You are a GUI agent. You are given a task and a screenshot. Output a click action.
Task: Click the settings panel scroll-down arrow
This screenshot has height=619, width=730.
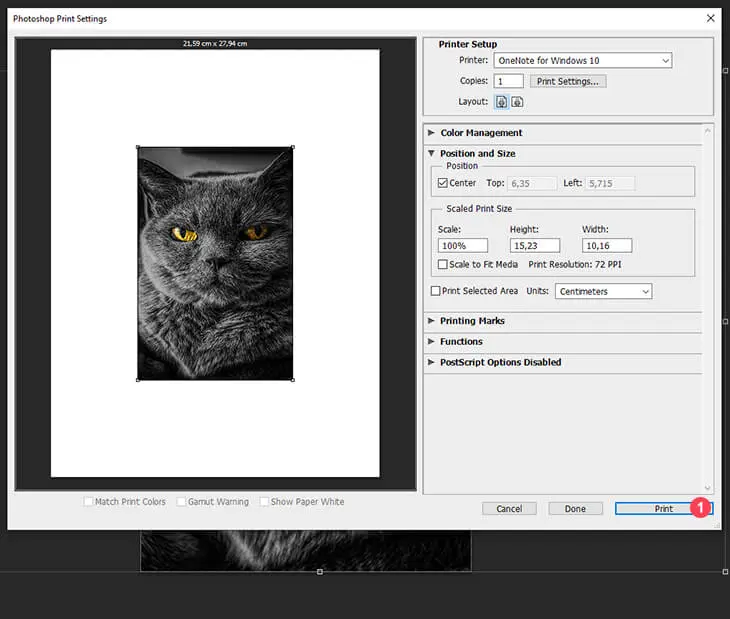coord(708,488)
